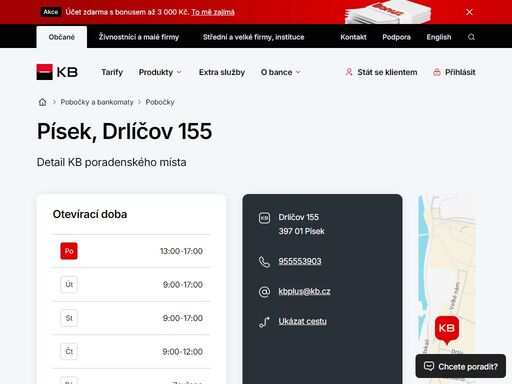Open the Přihlásit login link
The image size is (512, 384).
(454, 72)
